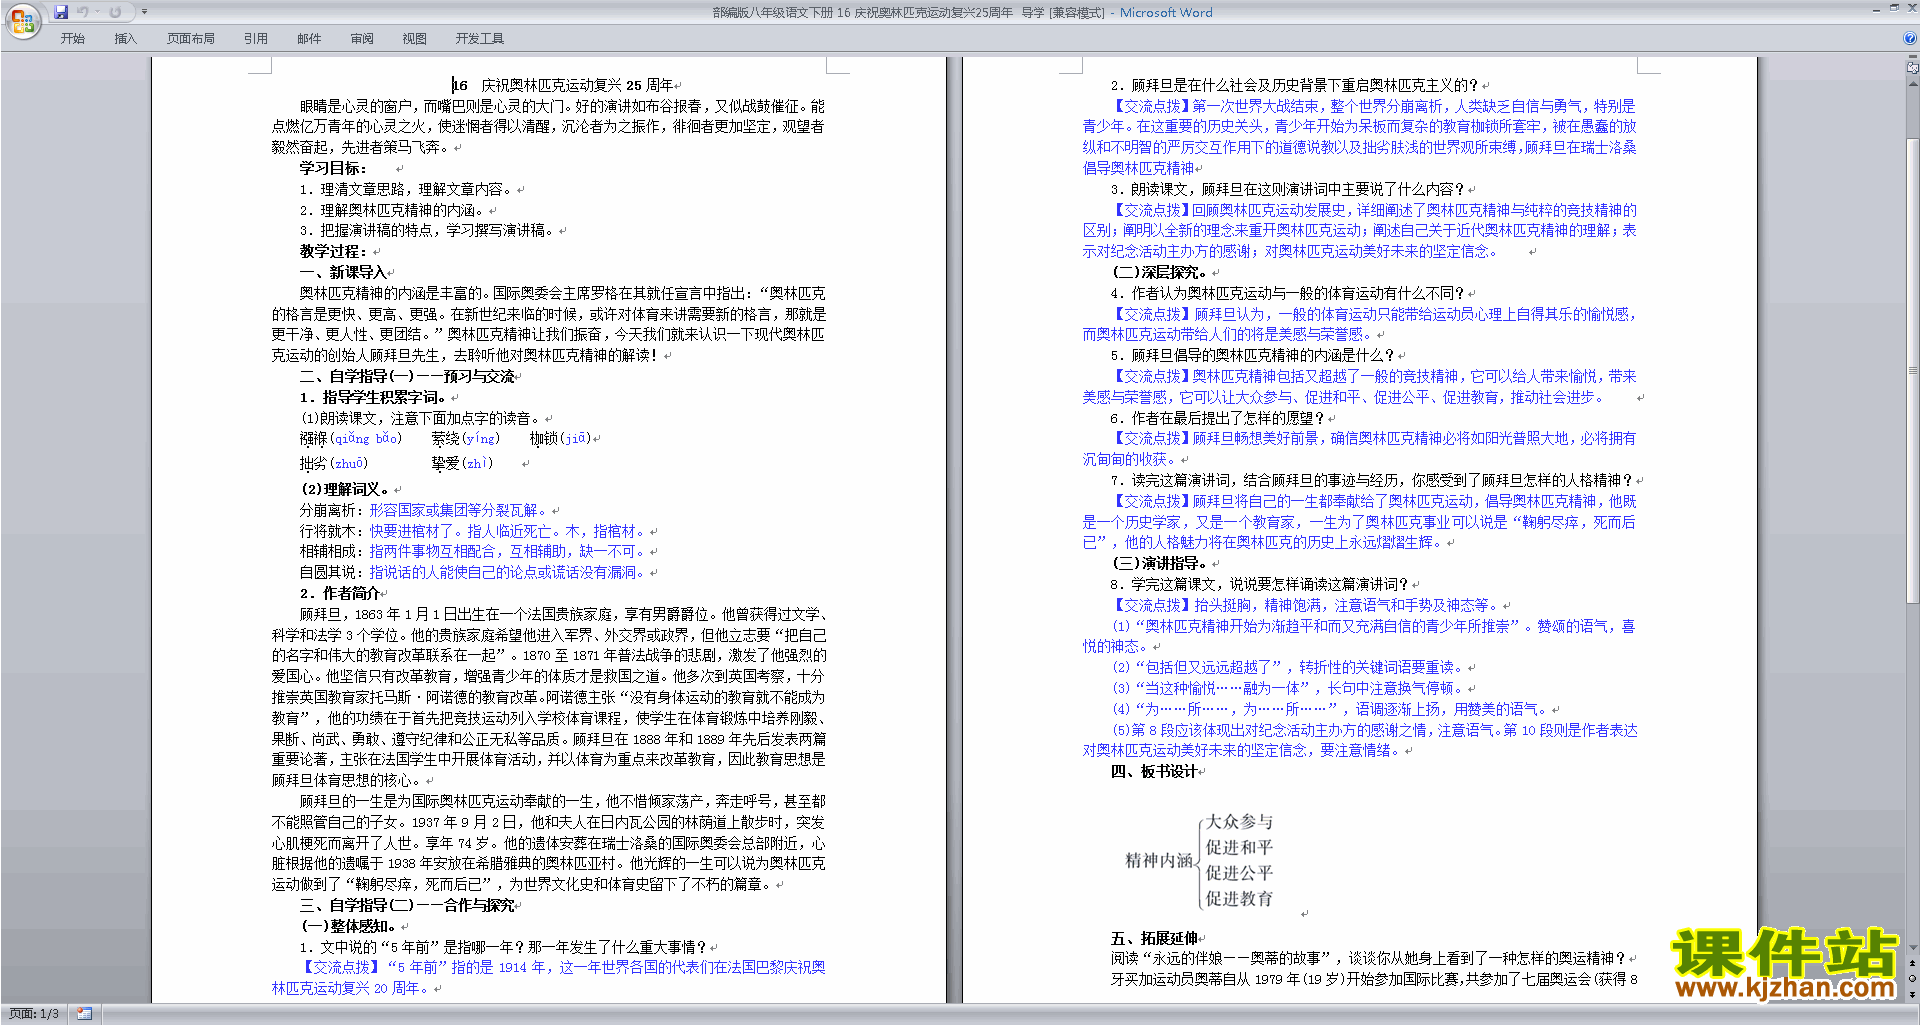The width and height of the screenshot is (1920, 1025).
Task: Click the pinyin text 强褓(qiǎng bǎo)
Action: [x=350, y=438]
